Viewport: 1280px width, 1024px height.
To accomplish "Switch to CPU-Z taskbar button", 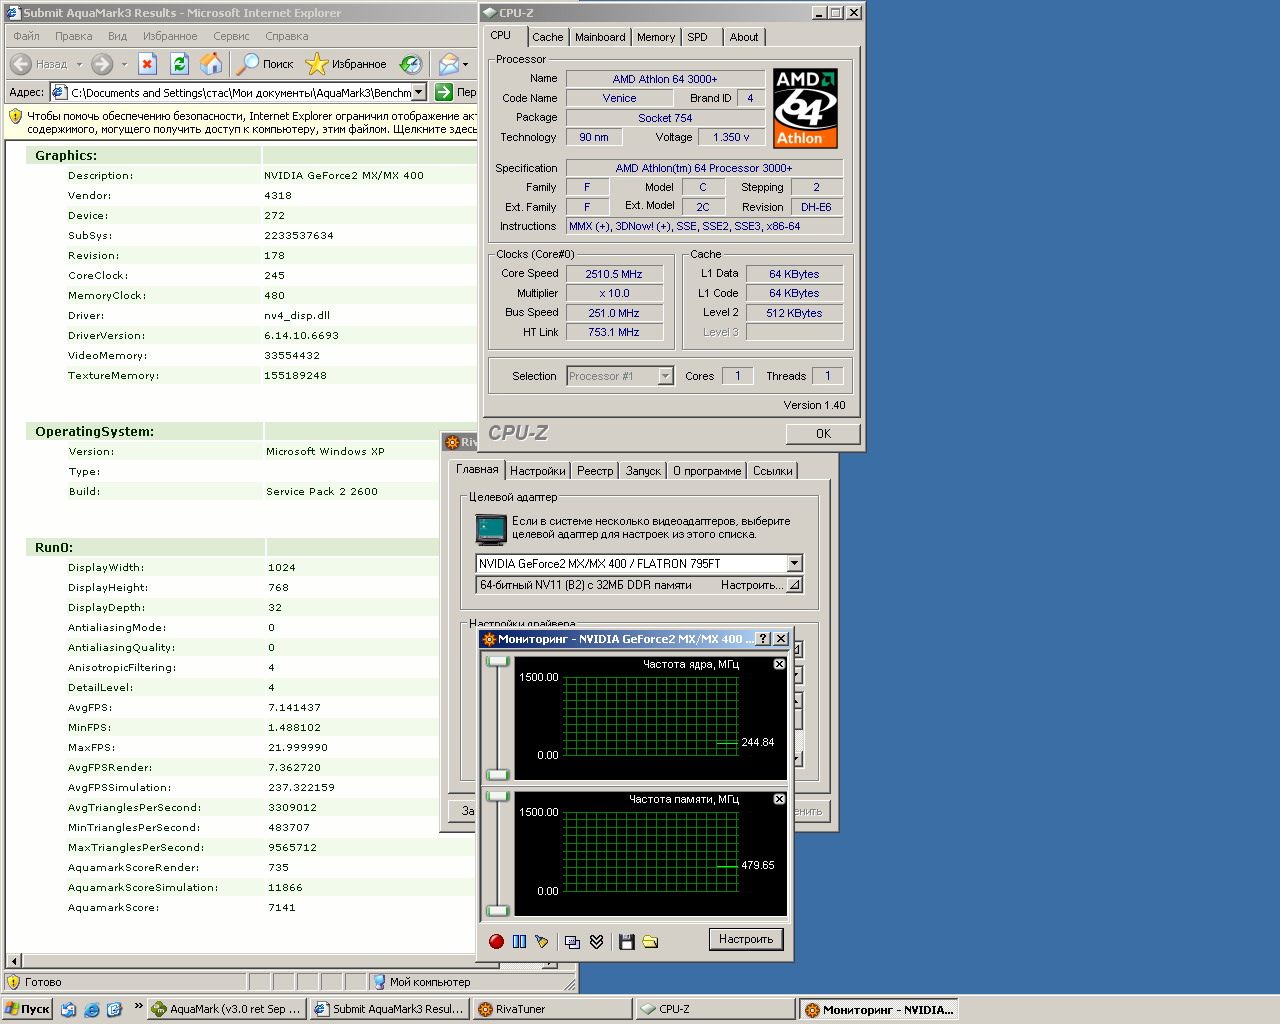I will click(x=717, y=1009).
